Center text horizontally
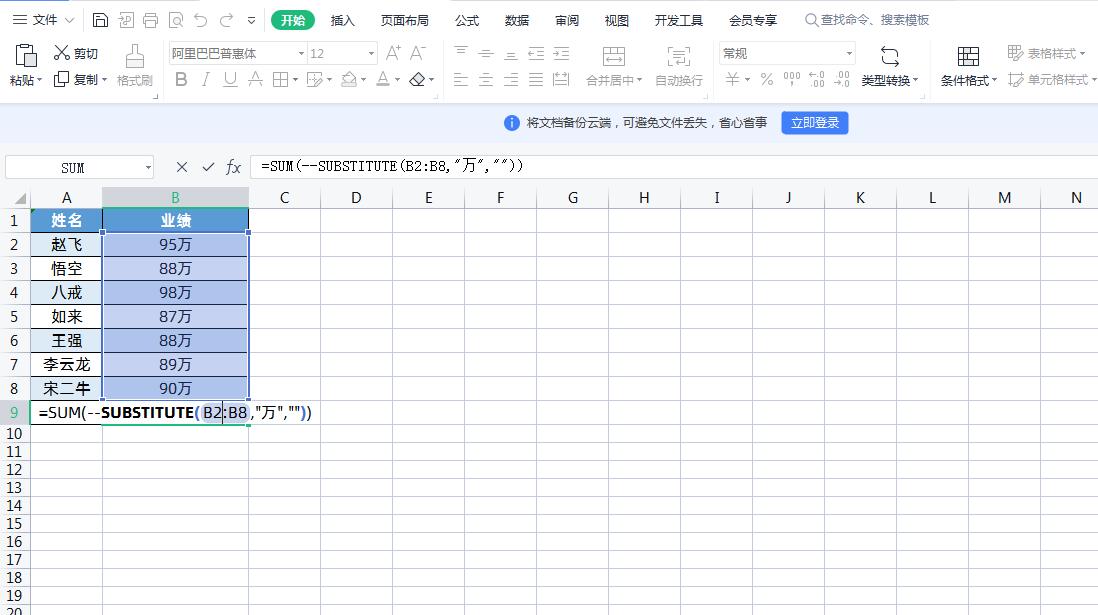The width and height of the screenshot is (1098, 615). 486,79
